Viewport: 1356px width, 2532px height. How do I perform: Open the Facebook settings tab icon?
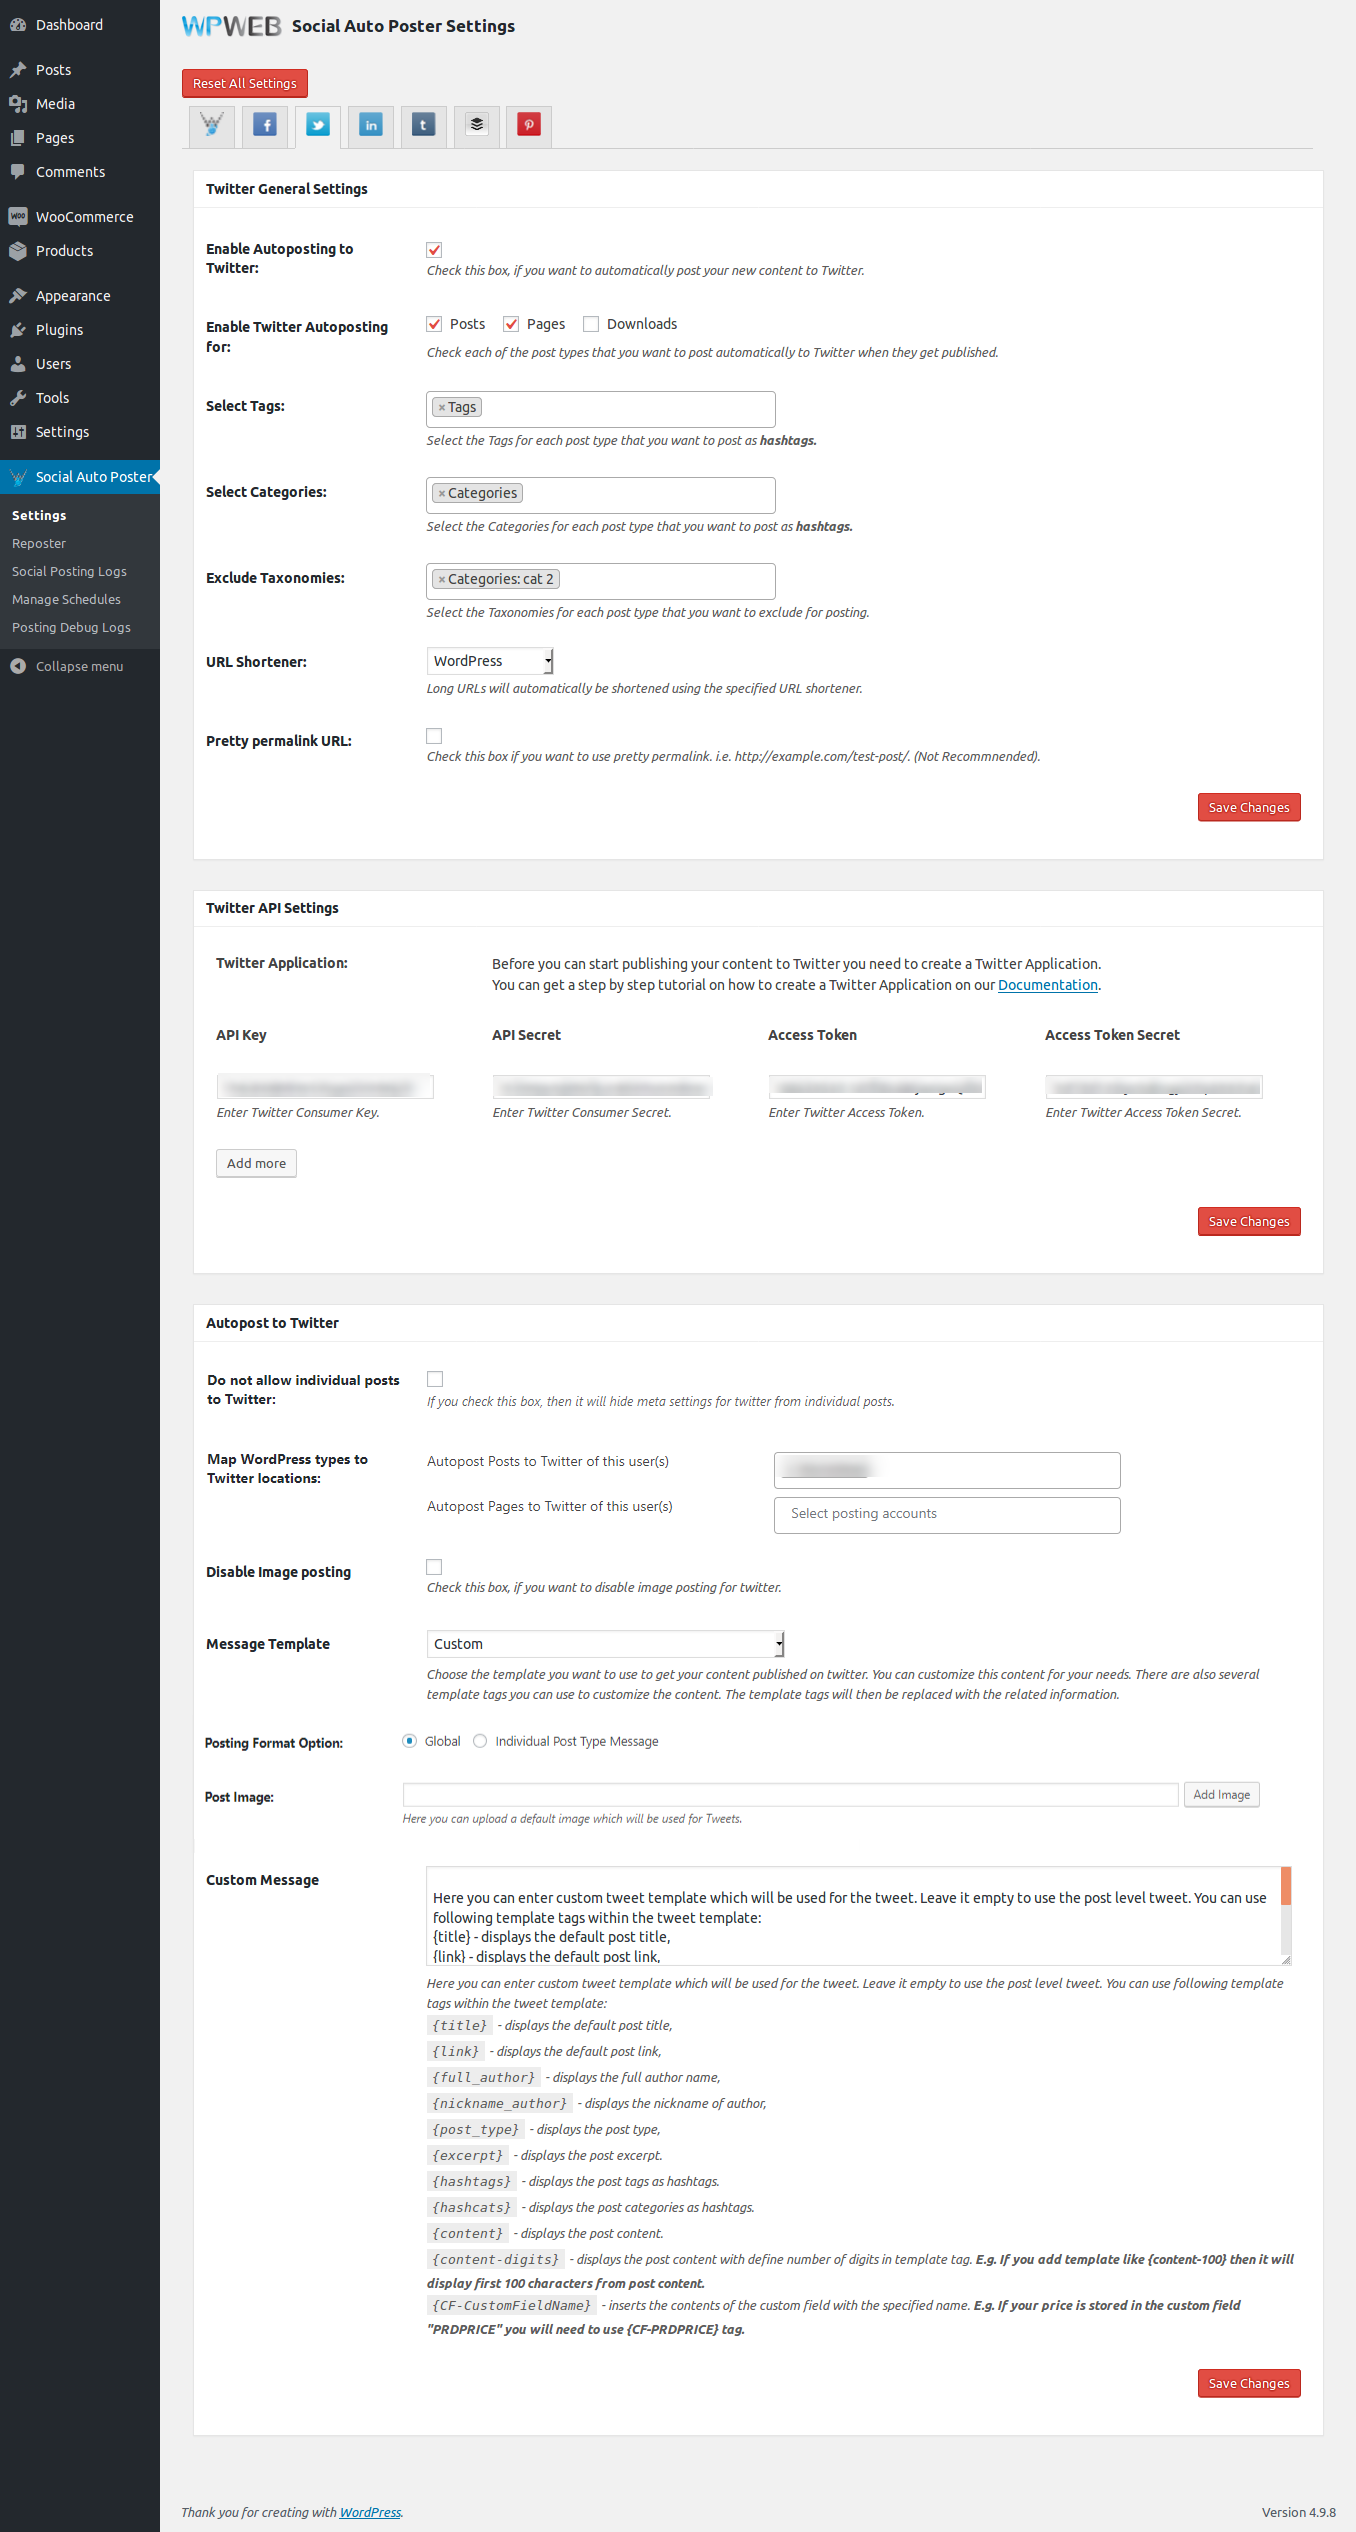(265, 125)
